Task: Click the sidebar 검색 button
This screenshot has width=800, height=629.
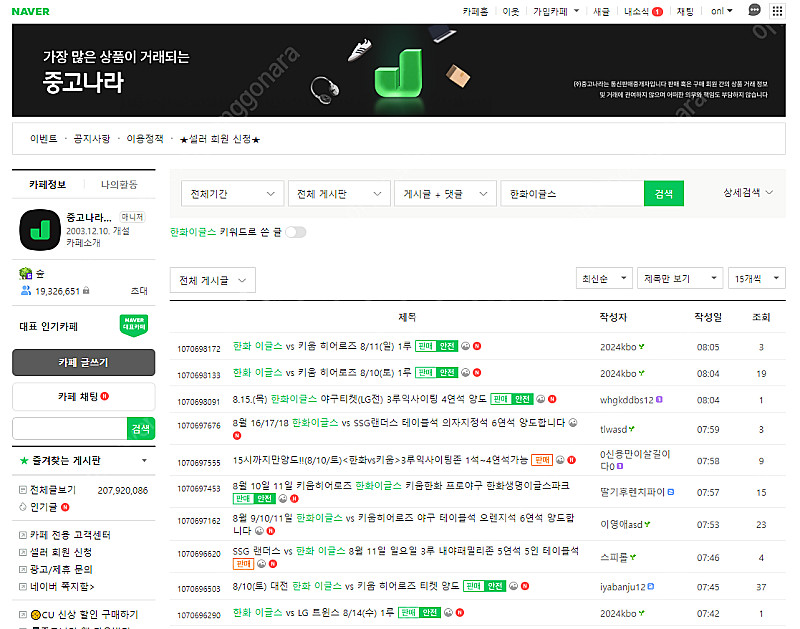Action: coord(141,429)
